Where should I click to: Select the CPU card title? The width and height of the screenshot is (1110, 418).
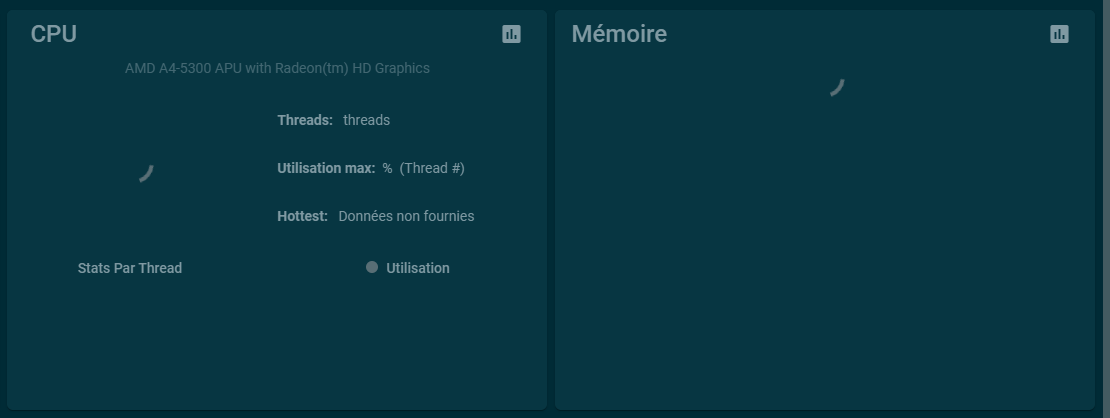[54, 34]
